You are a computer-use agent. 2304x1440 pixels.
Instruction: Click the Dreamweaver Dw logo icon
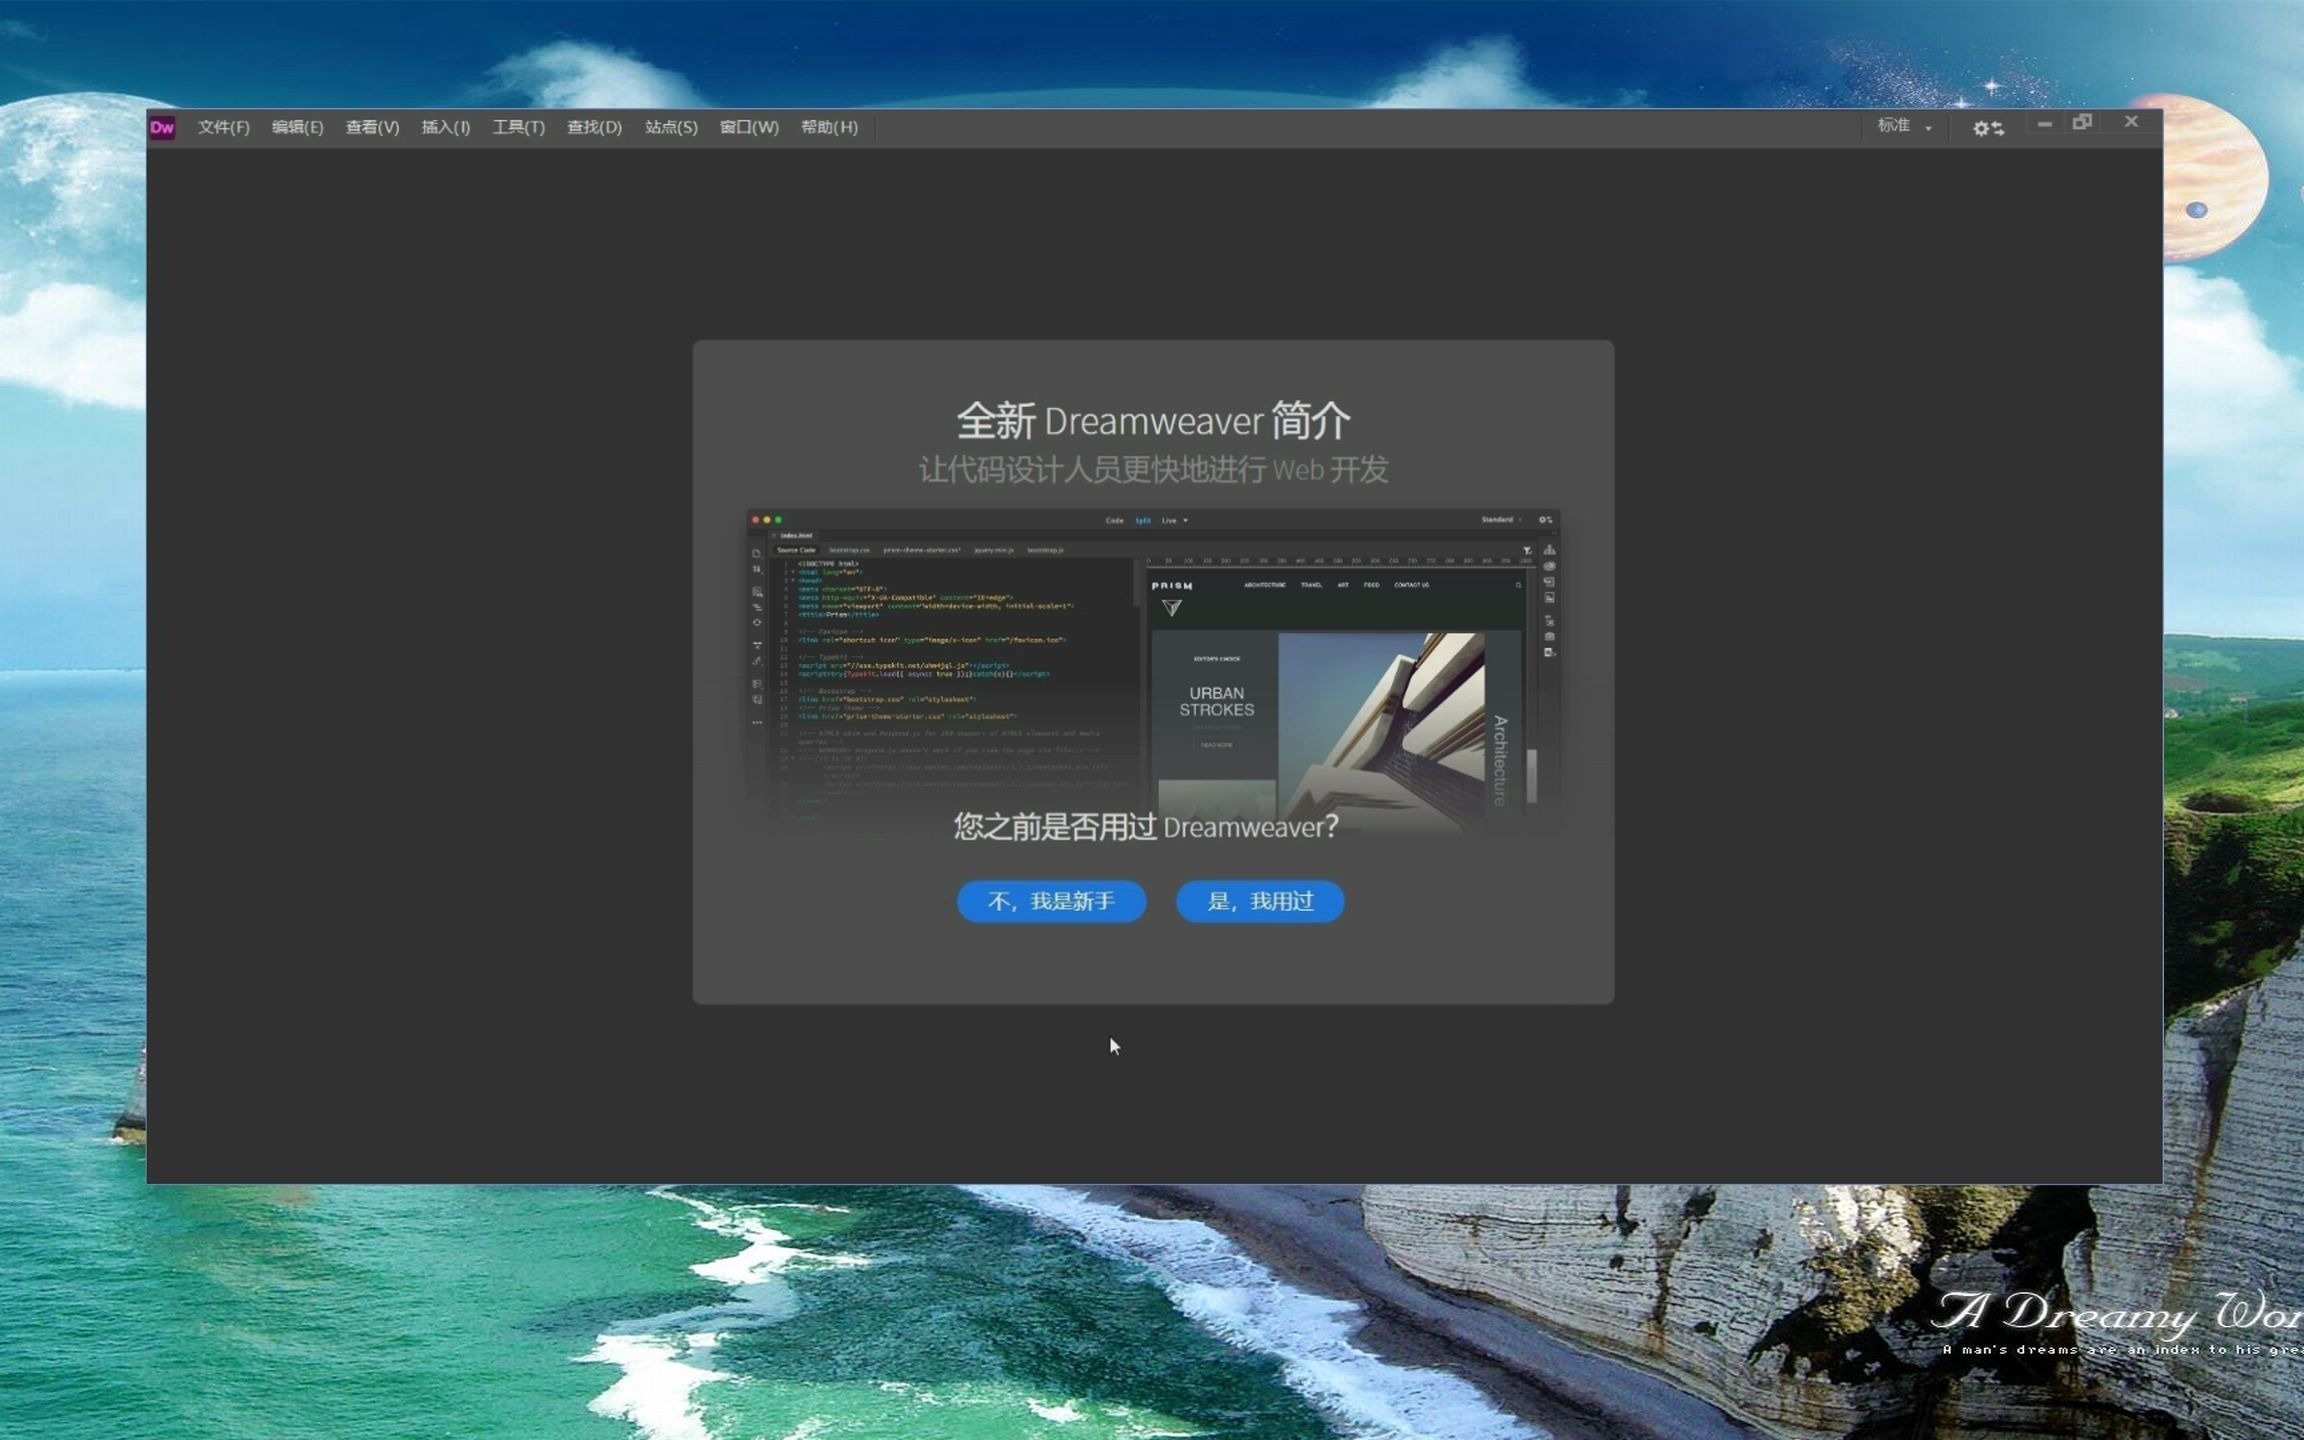click(x=162, y=127)
